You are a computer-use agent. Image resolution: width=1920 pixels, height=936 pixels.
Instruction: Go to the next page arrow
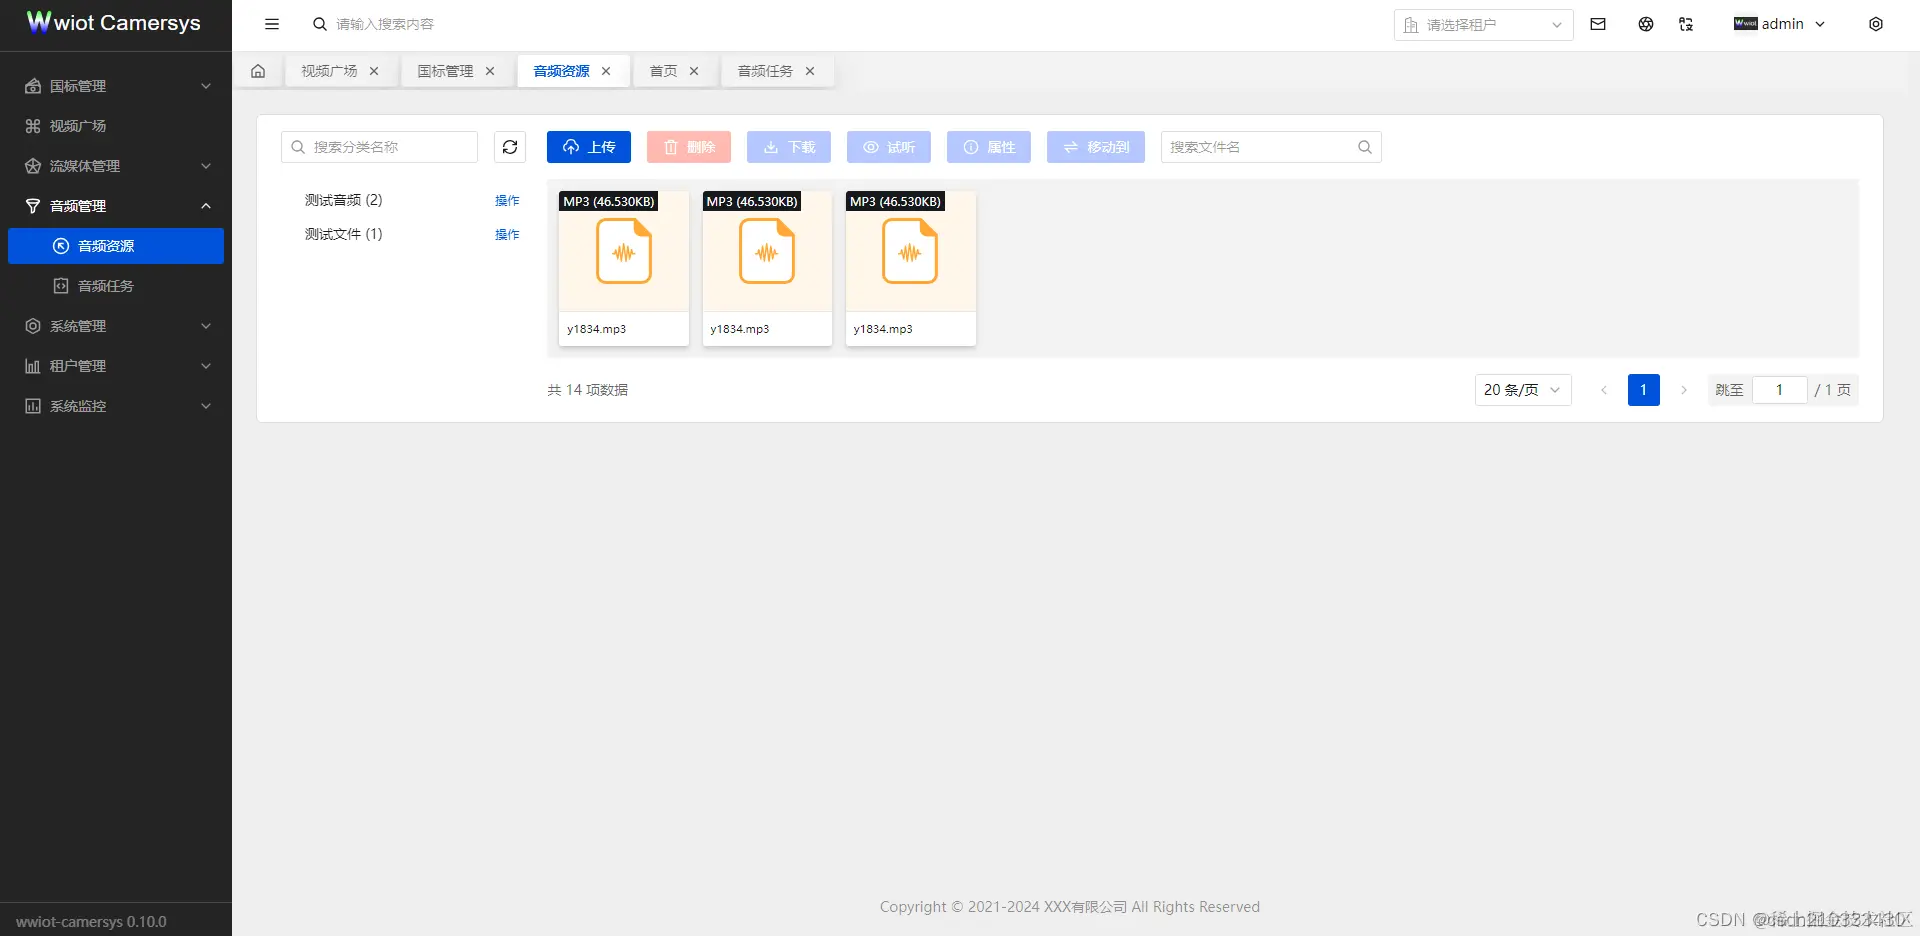[1684, 390]
